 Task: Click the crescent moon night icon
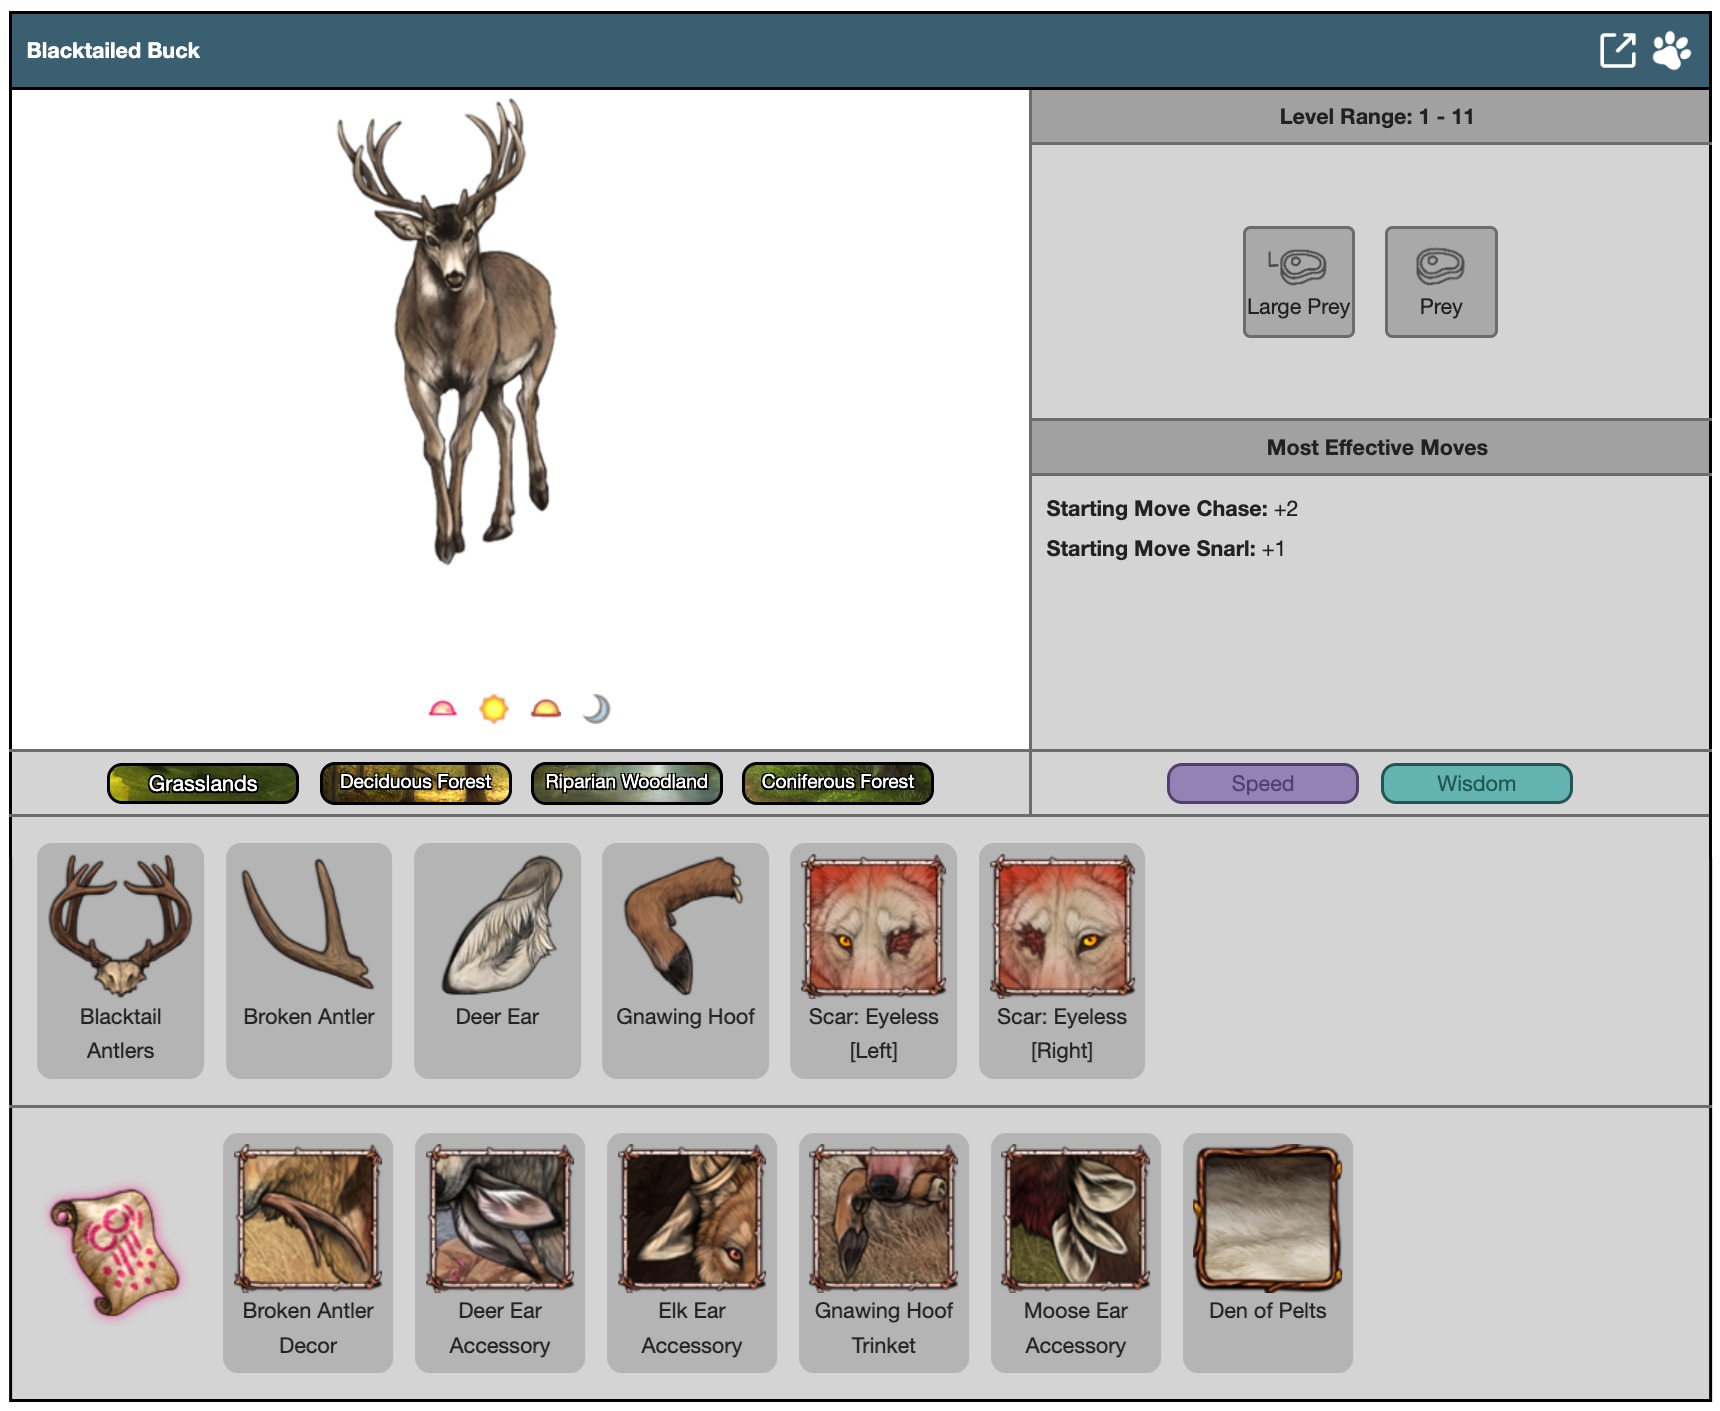point(596,709)
